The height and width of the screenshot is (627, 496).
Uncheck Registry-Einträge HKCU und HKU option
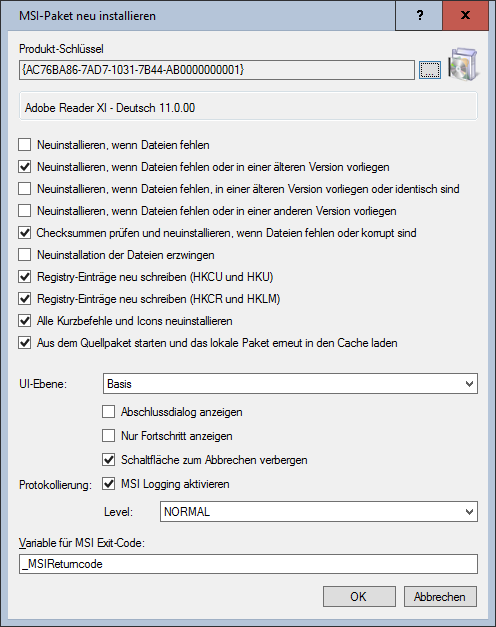coord(25,277)
